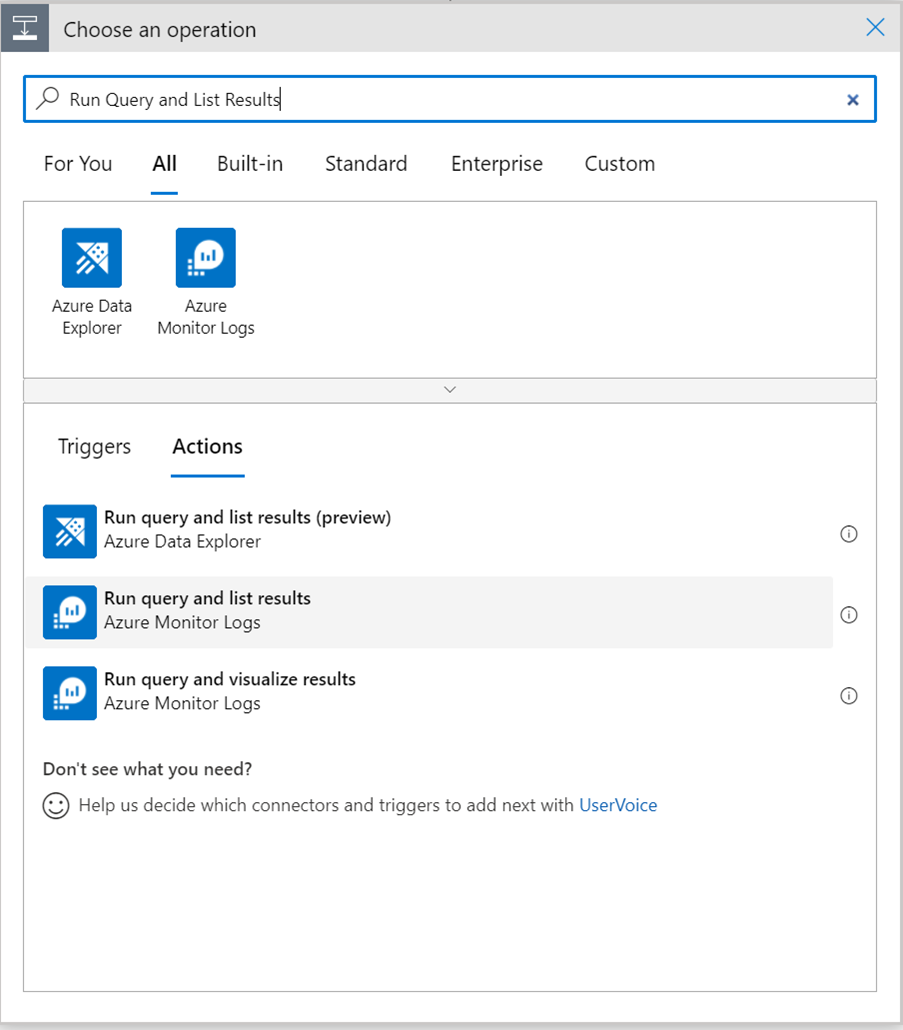The image size is (903, 1030).
Task: Click info icon for Azure Monitor Logs list results
Action: click(x=849, y=615)
